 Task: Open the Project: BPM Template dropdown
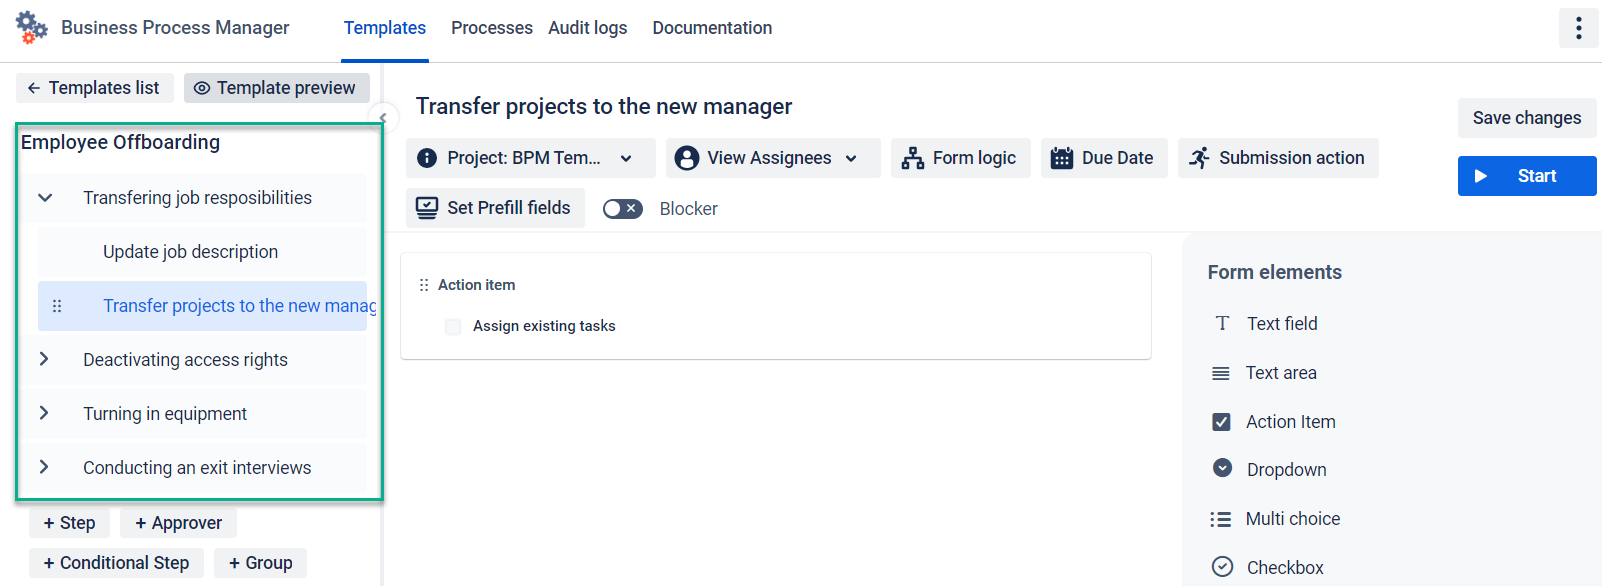[529, 157]
